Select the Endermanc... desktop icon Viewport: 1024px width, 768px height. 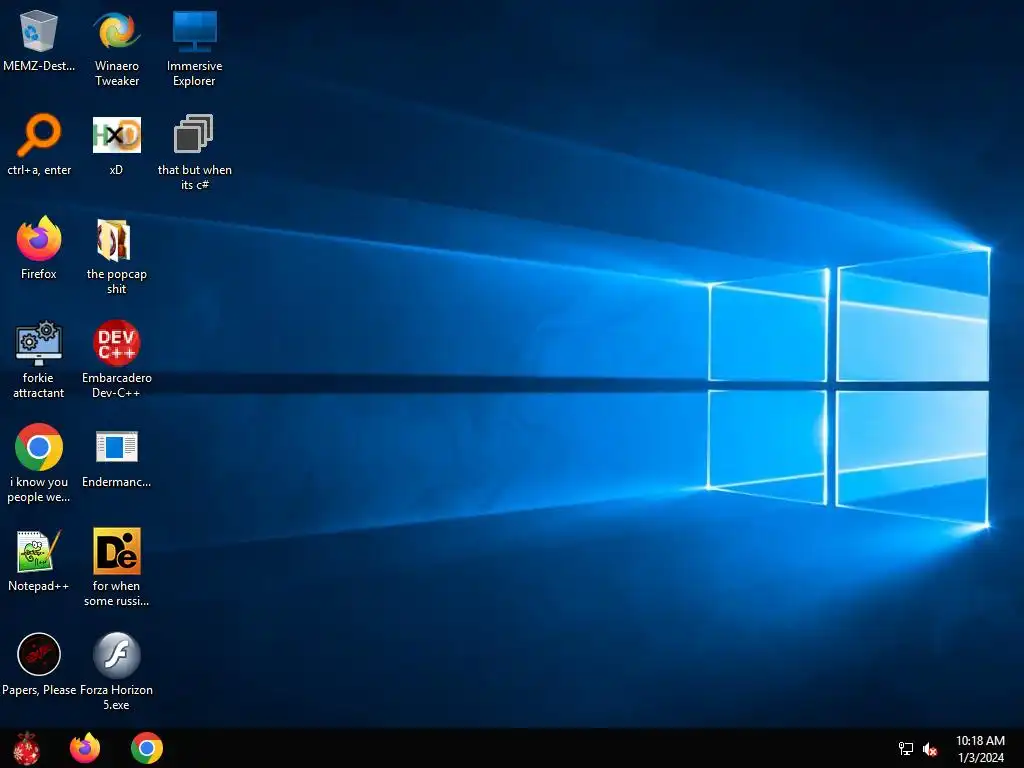click(x=116, y=447)
